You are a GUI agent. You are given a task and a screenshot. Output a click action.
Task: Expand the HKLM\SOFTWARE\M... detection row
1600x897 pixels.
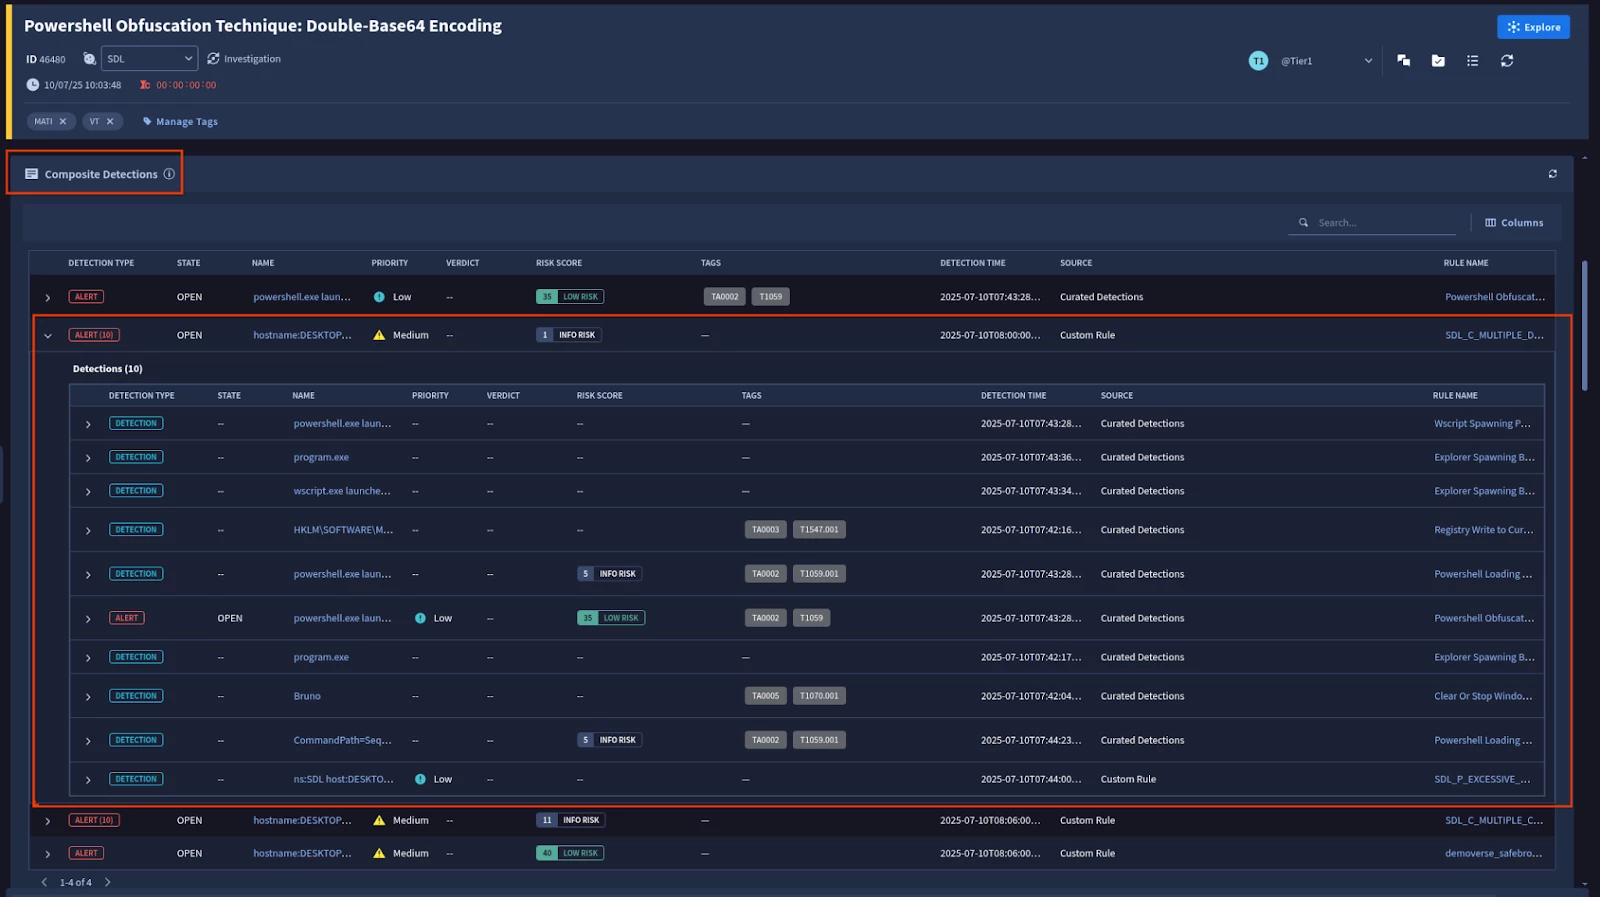point(88,531)
